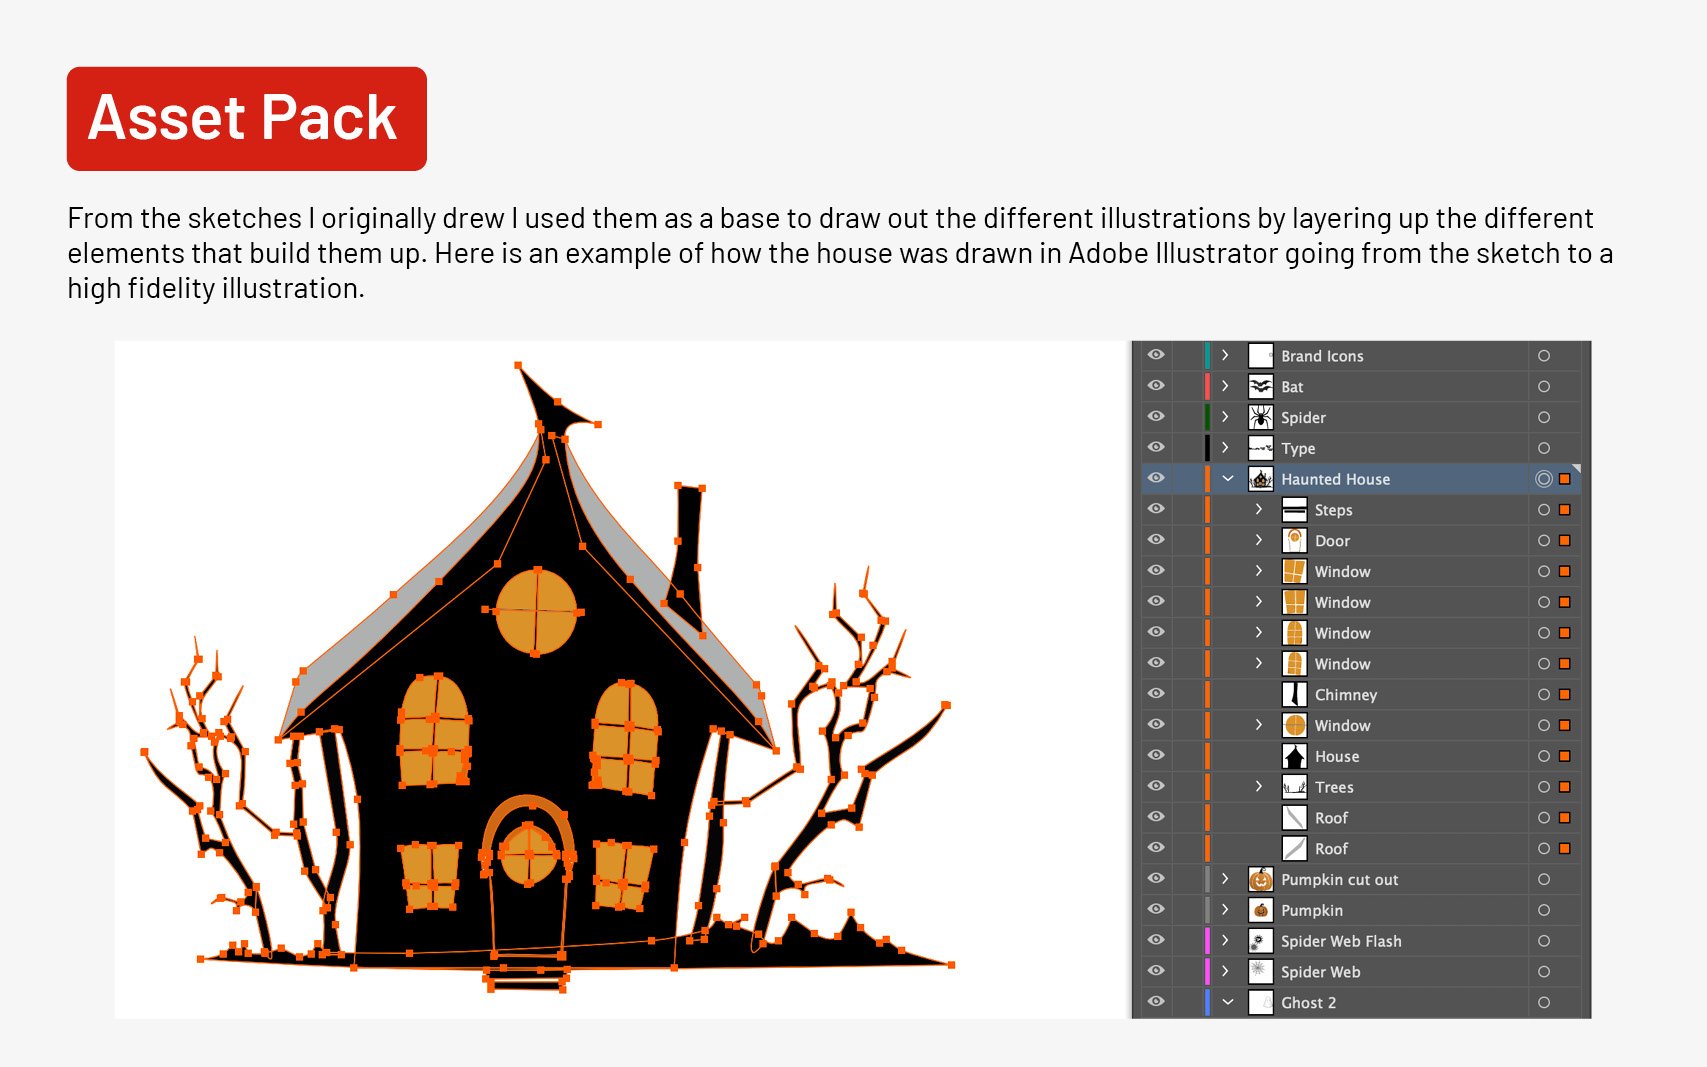Toggle visibility of Haunted House layer
Screen dimensions: 1707x1067
click(x=1156, y=478)
